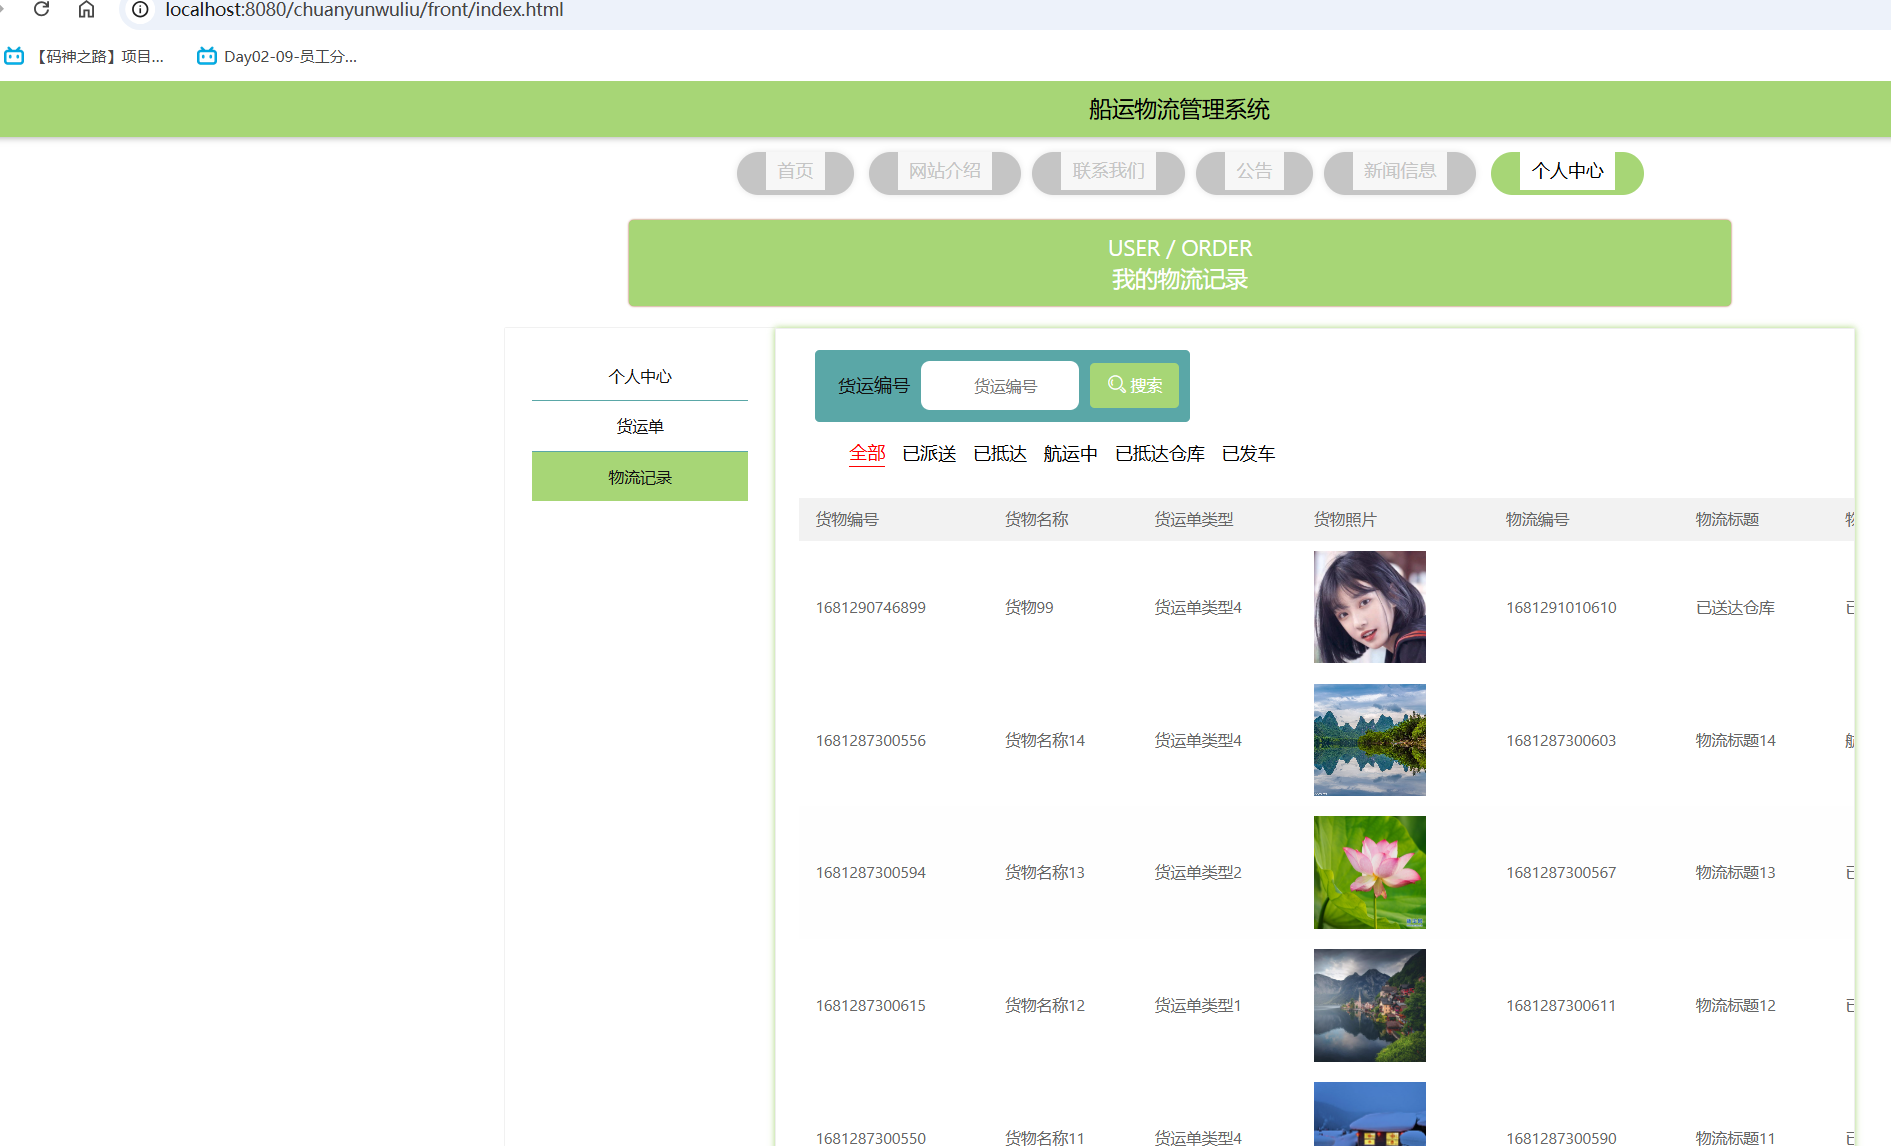This screenshot has width=1891, height=1146.
Task: Click logistics title 已送达仓库
Action: tap(1735, 608)
